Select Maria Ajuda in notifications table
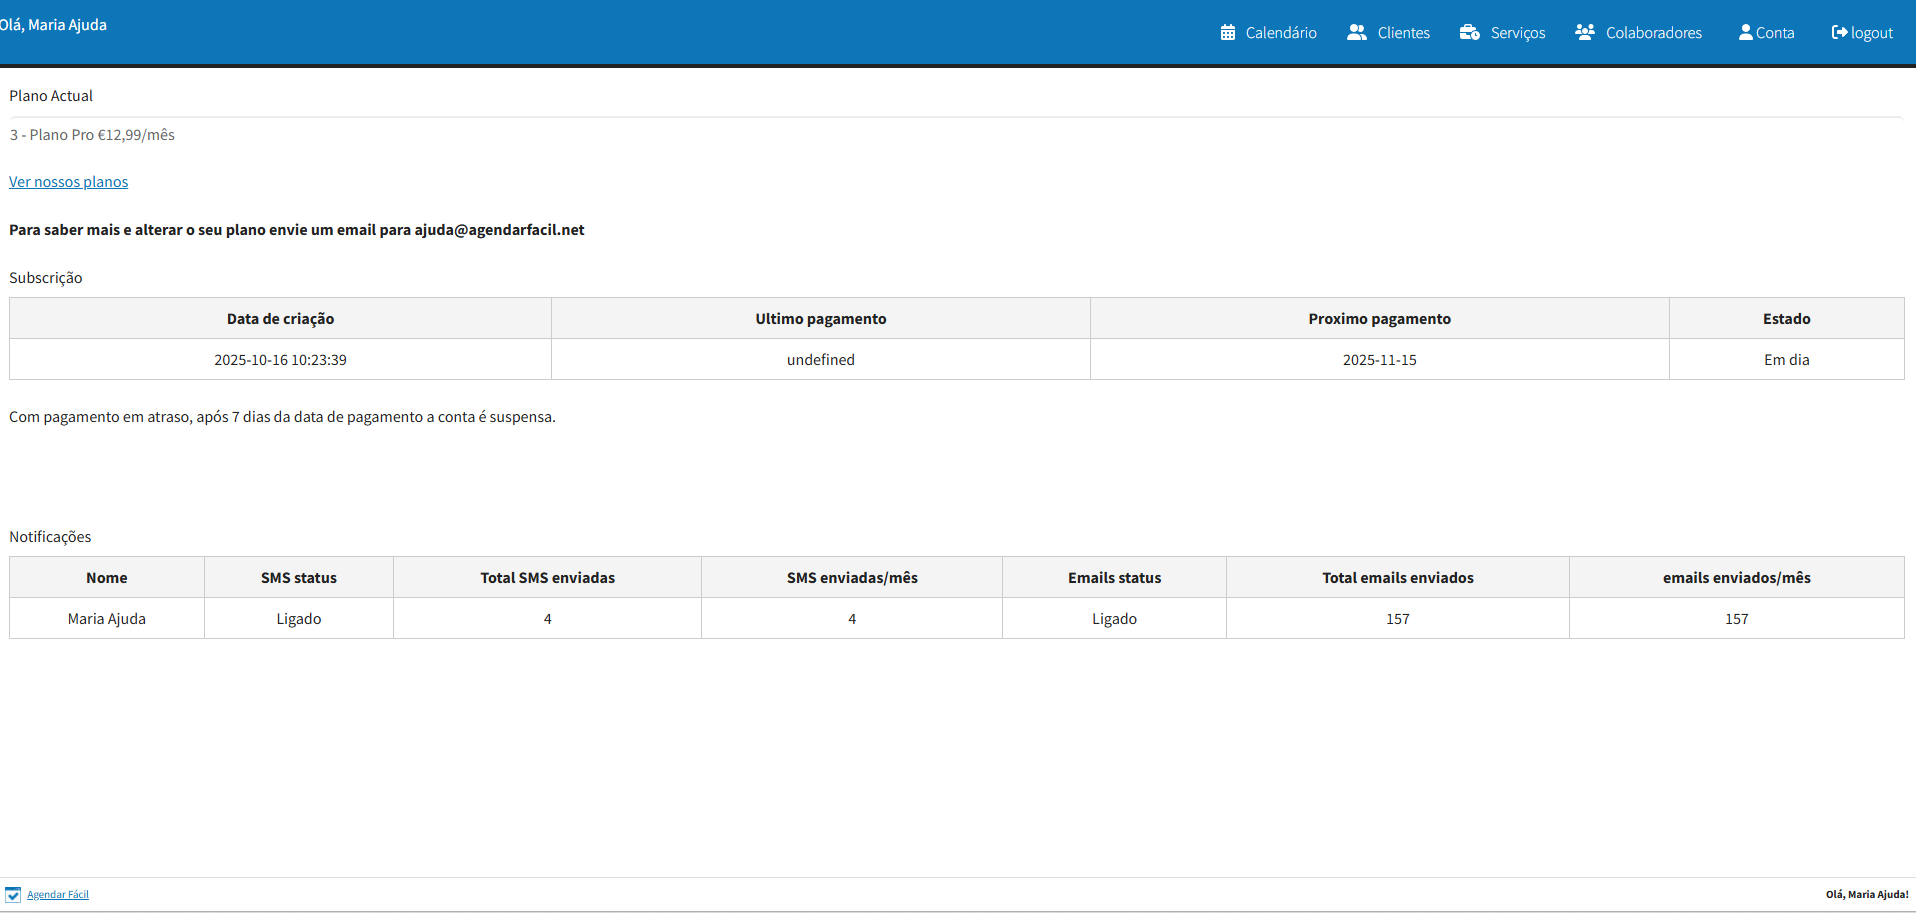This screenshot has height=913, width=1916. pyautogui.click(x=107, y=619)
